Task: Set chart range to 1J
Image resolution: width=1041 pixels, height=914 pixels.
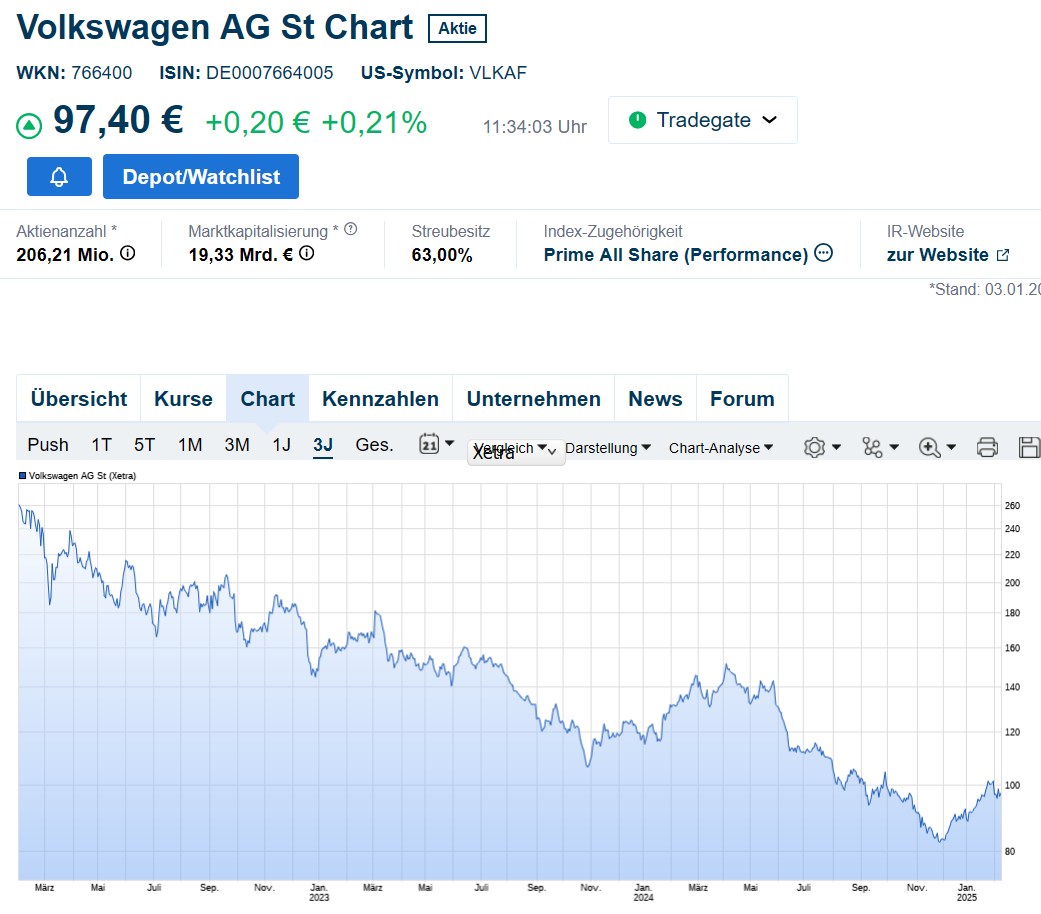Action: point(281,445)
